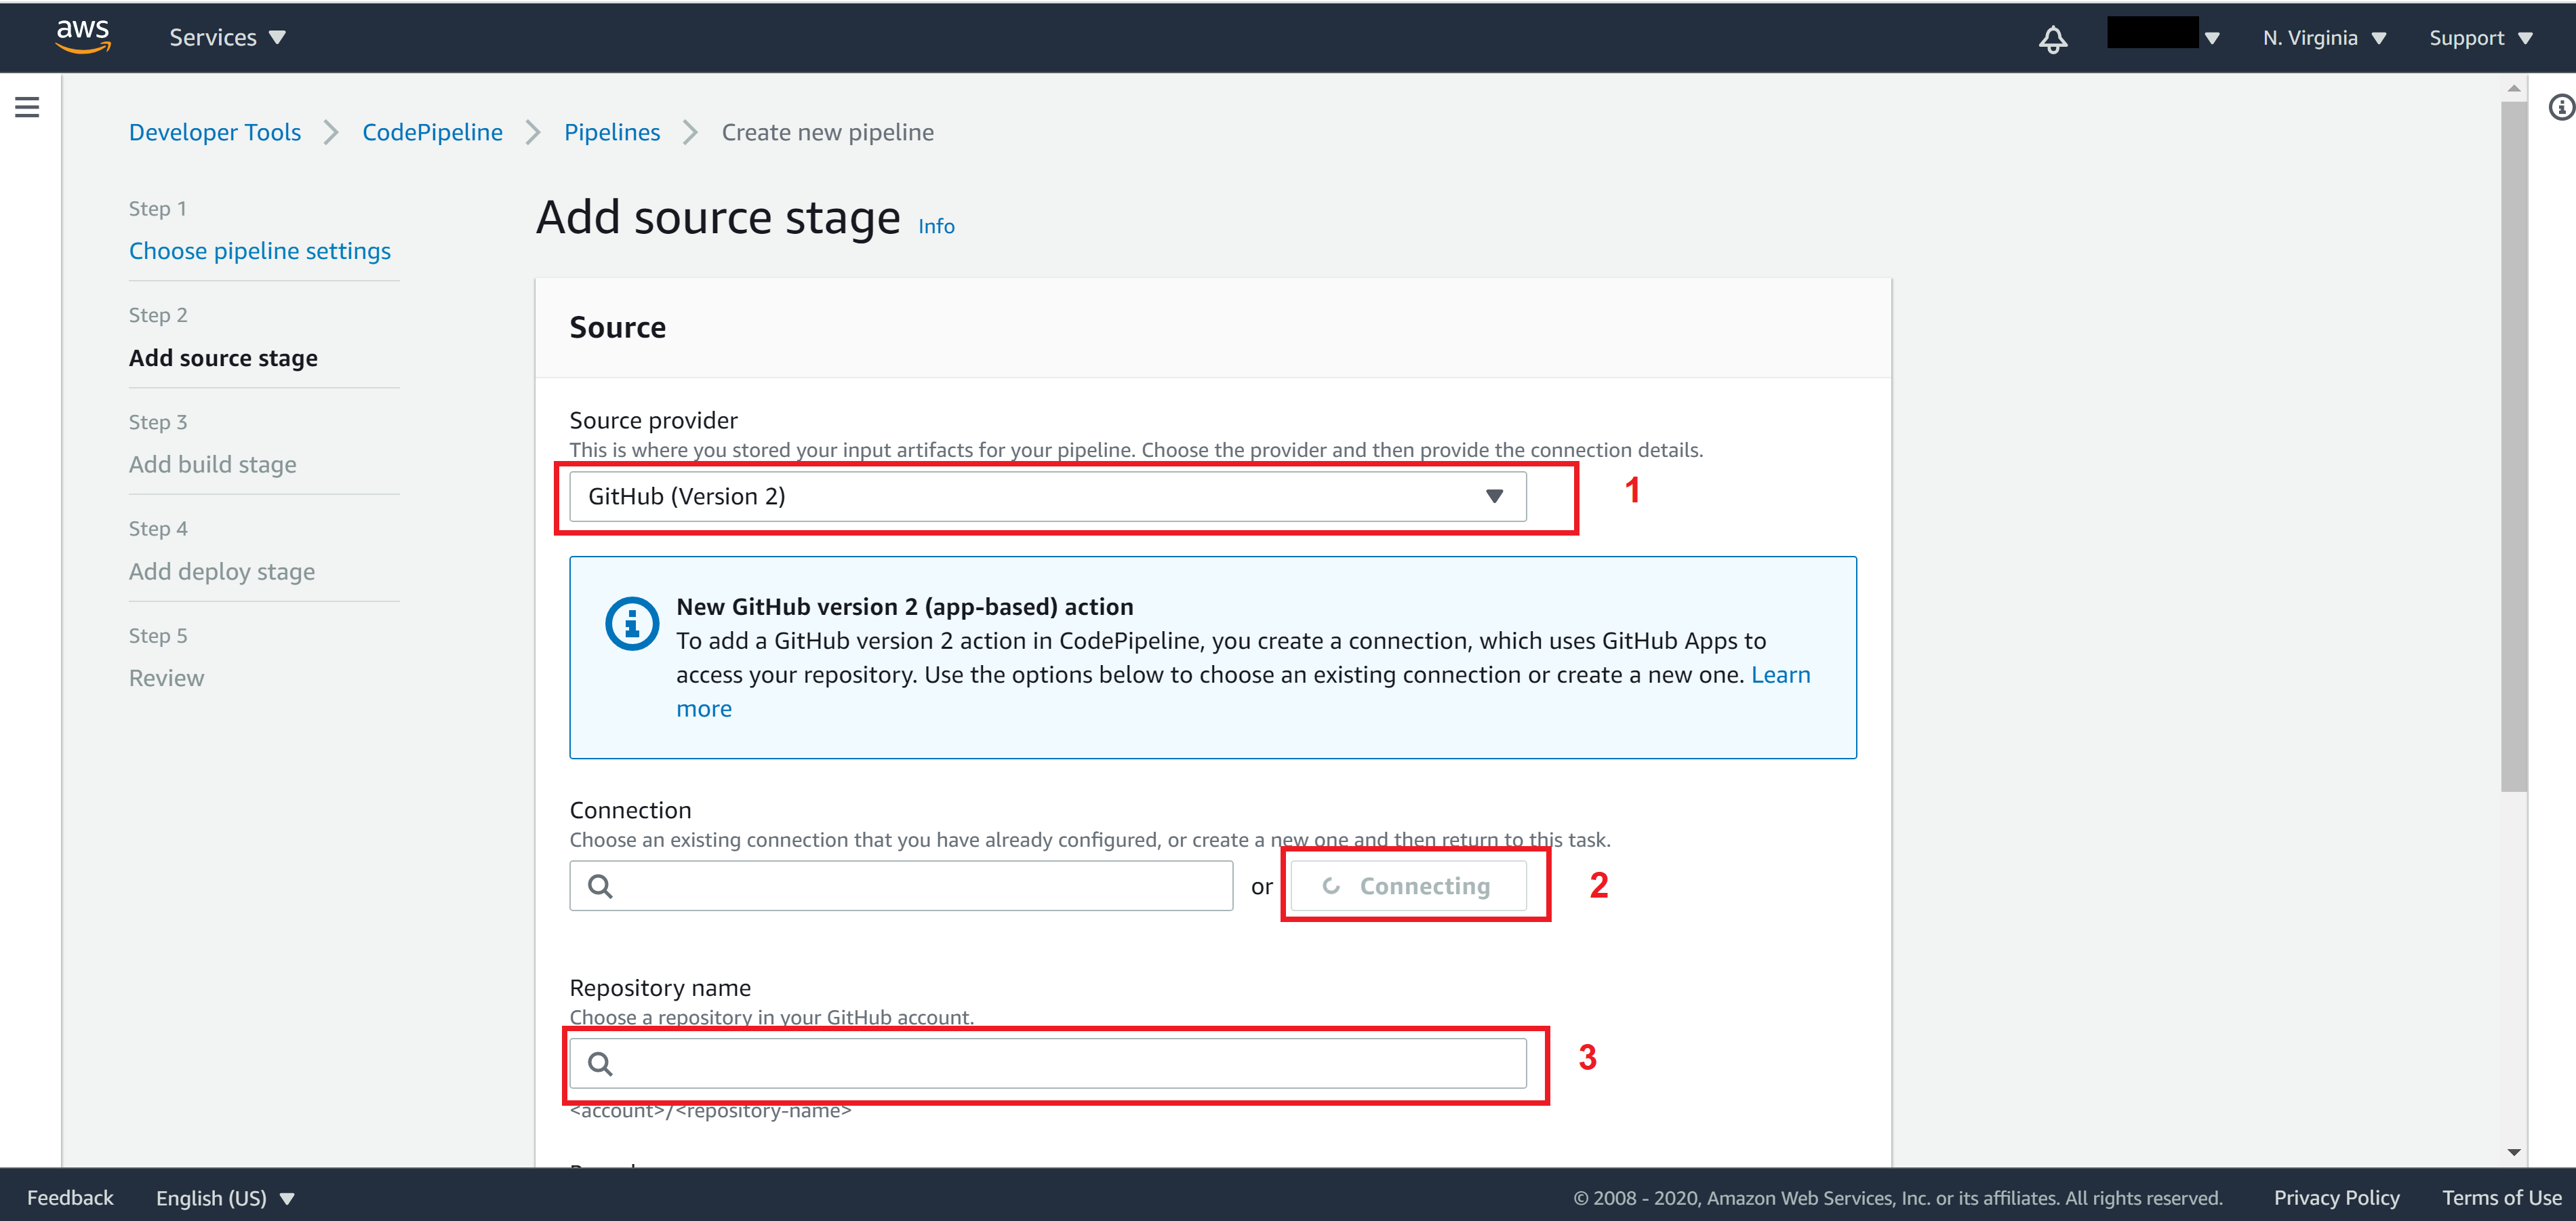Image resolution: width=2576 pixels, height=1221 pixels.
Task: Click the AWS logo home icon
Action: [x=83, y=37]
